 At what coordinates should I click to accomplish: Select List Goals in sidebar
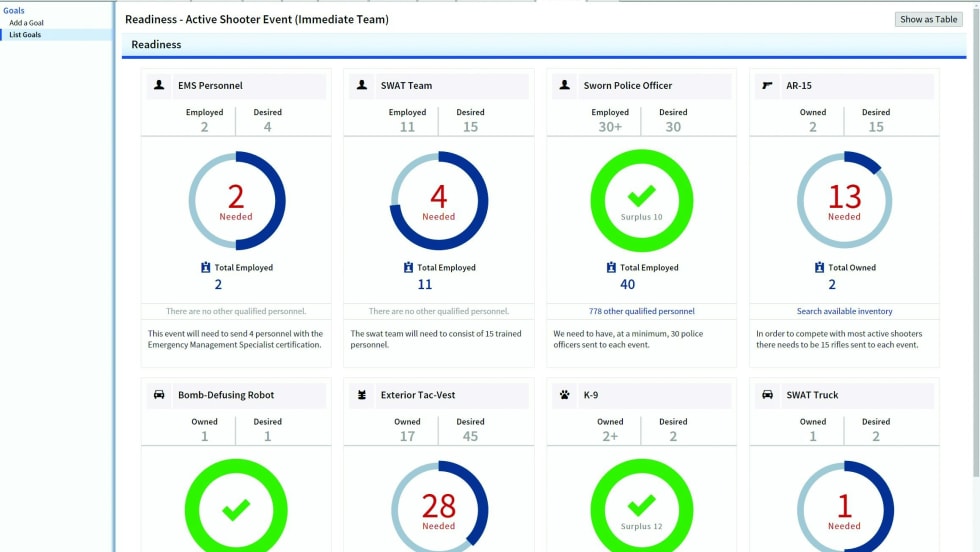25,35
